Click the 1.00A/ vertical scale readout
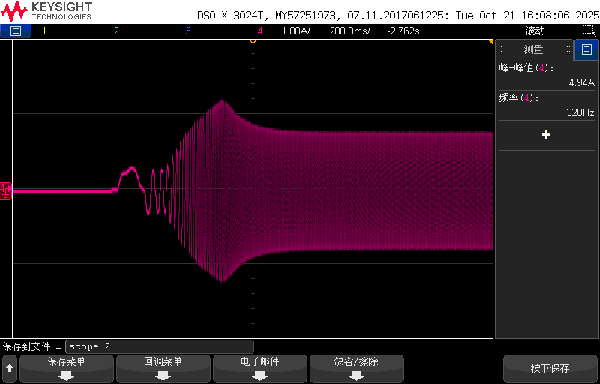600x384 pixels. 297,31
